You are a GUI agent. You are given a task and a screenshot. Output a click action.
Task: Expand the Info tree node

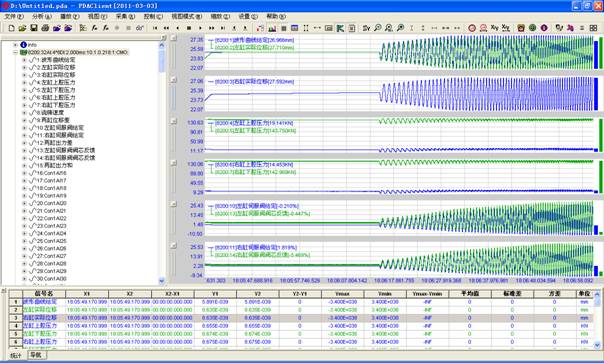click(16, 45)
